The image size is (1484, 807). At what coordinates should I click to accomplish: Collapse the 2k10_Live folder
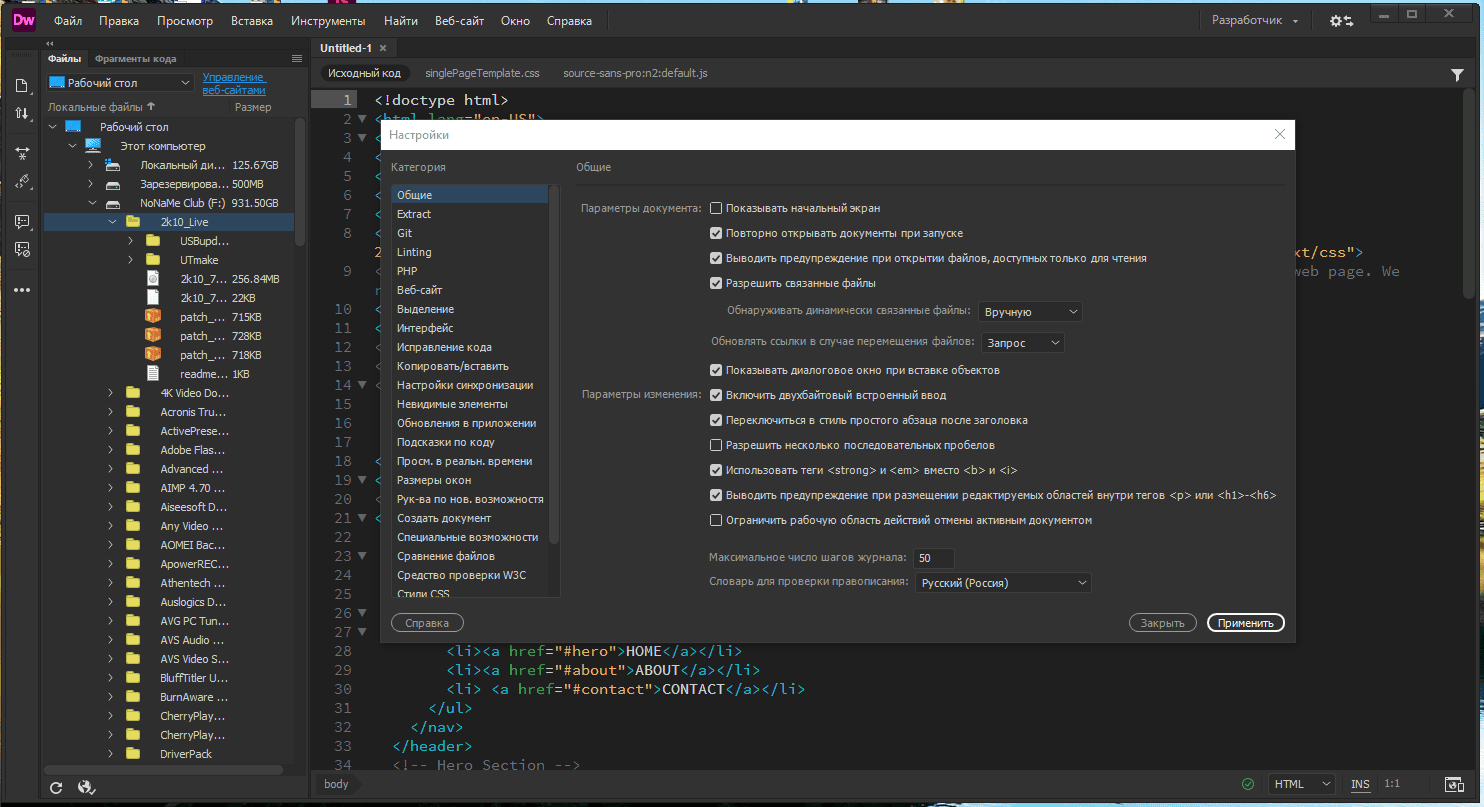112,222
